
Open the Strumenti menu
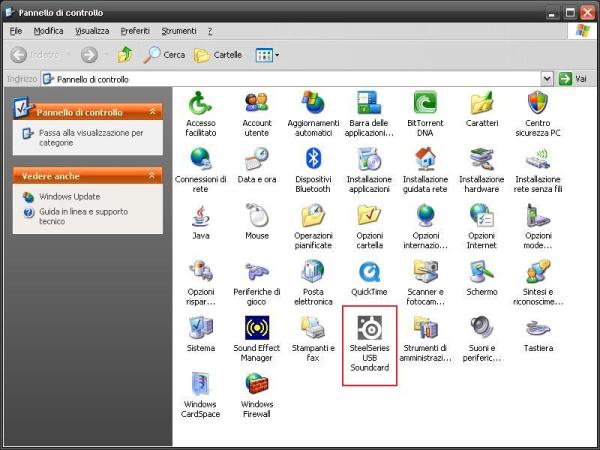(x=179, y=31)
